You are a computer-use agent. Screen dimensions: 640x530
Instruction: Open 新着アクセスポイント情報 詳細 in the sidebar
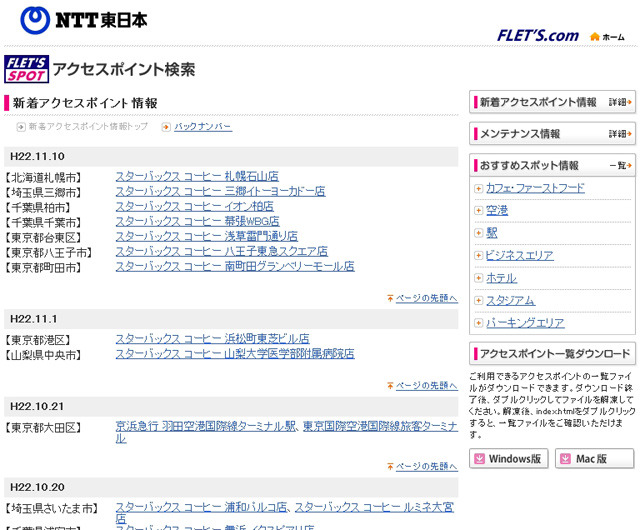pyautogui.click(x=552, y=102)
